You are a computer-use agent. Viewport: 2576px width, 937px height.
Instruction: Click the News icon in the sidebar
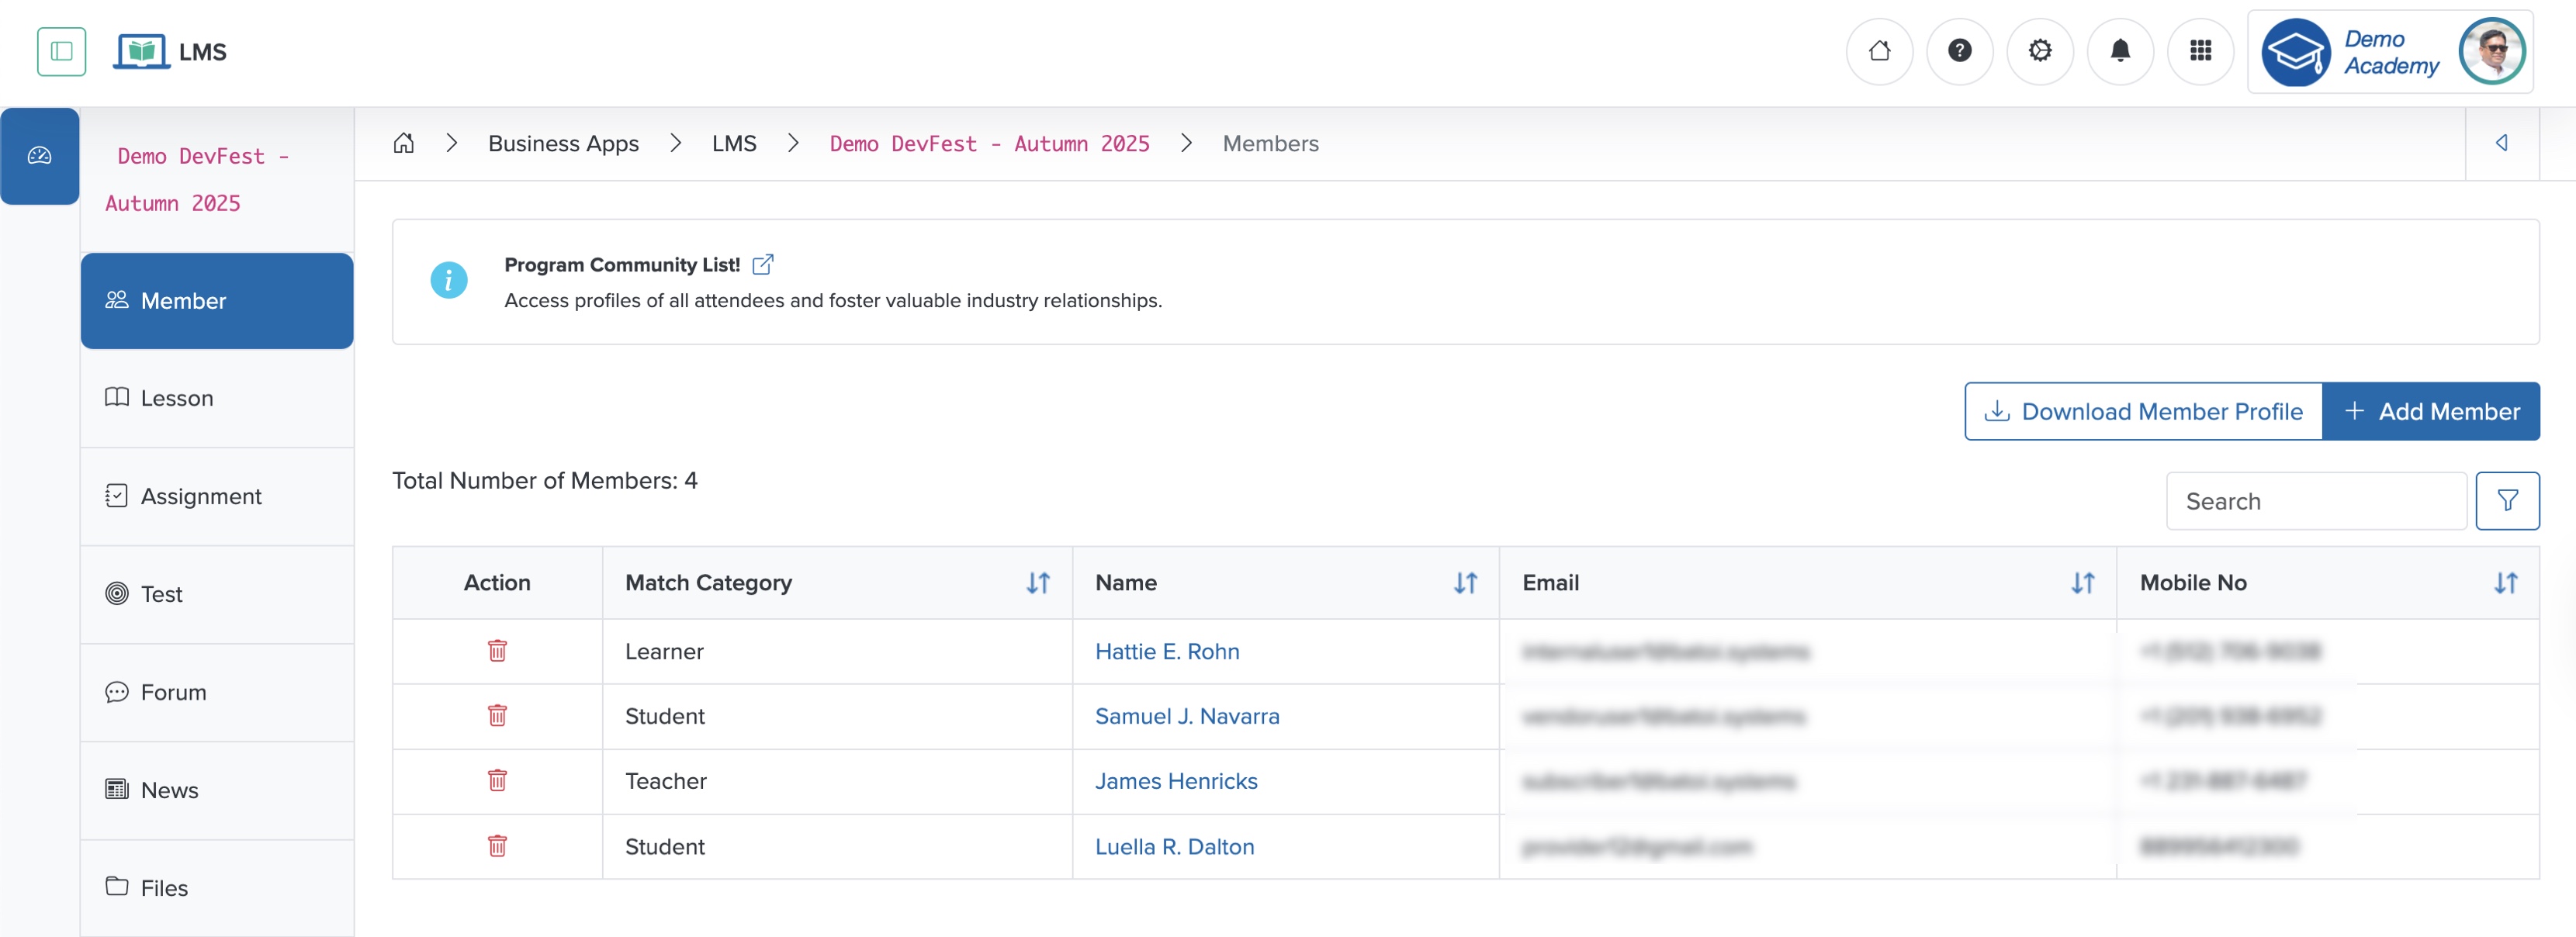[116, 789]
